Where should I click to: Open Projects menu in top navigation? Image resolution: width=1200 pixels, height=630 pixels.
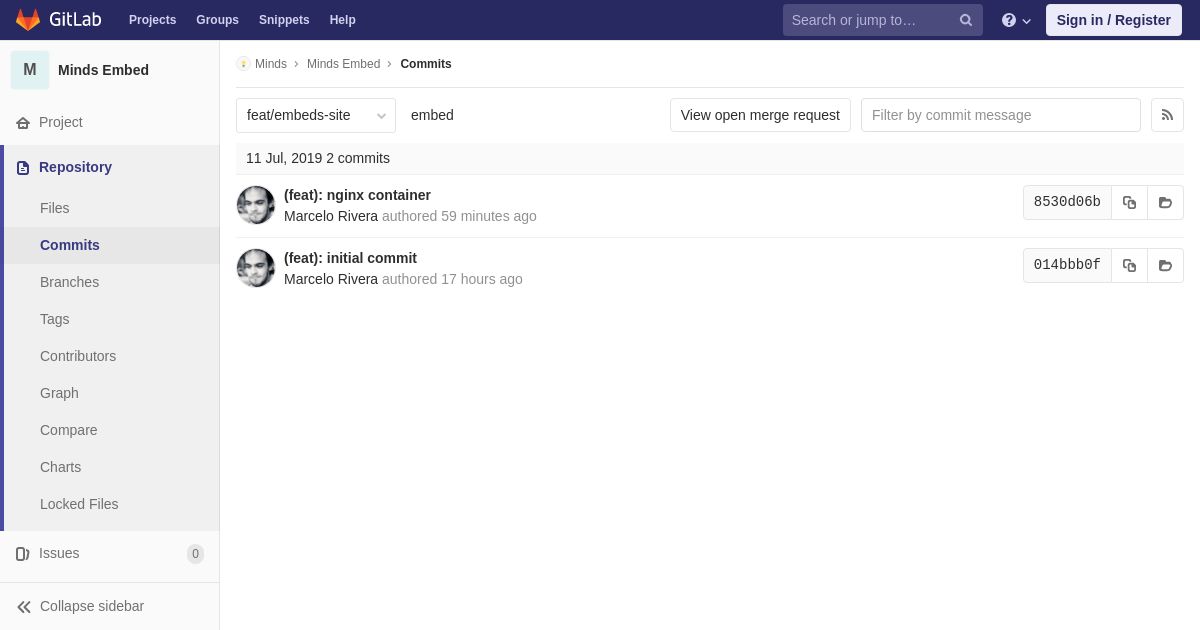coord(152,20)
